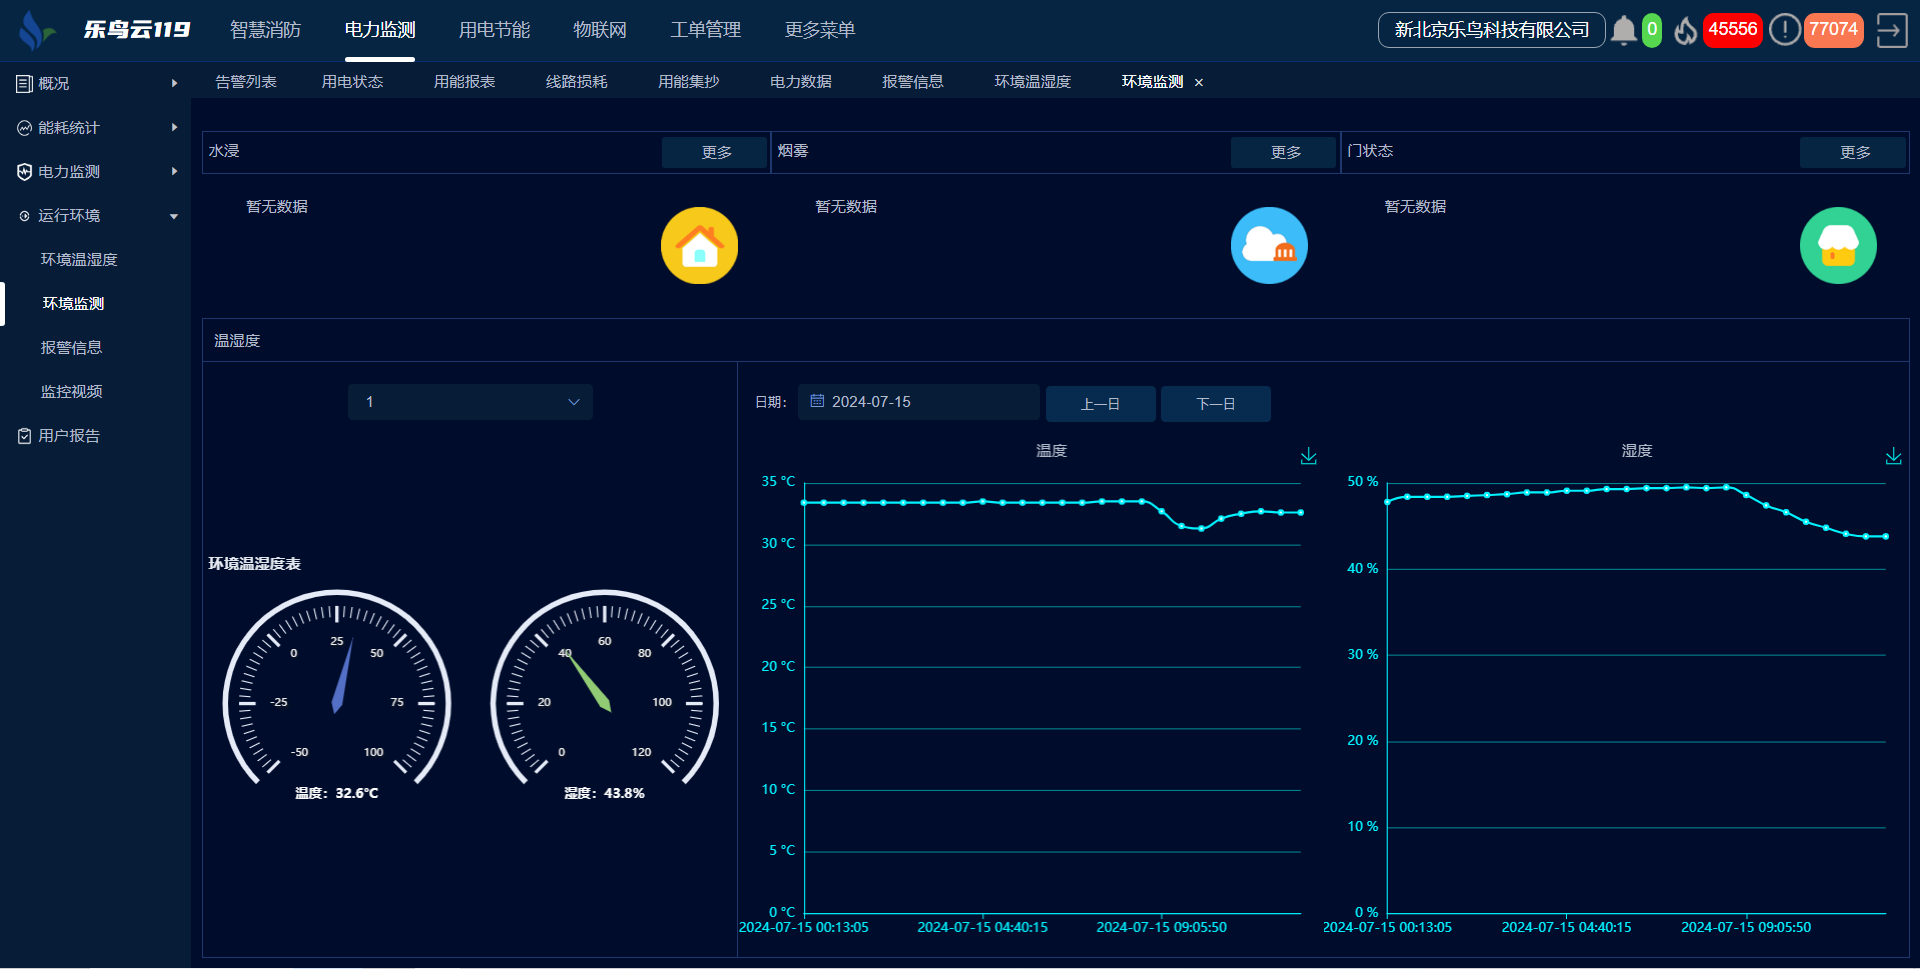Close the 环境监测 tab

coord(1199,83)
